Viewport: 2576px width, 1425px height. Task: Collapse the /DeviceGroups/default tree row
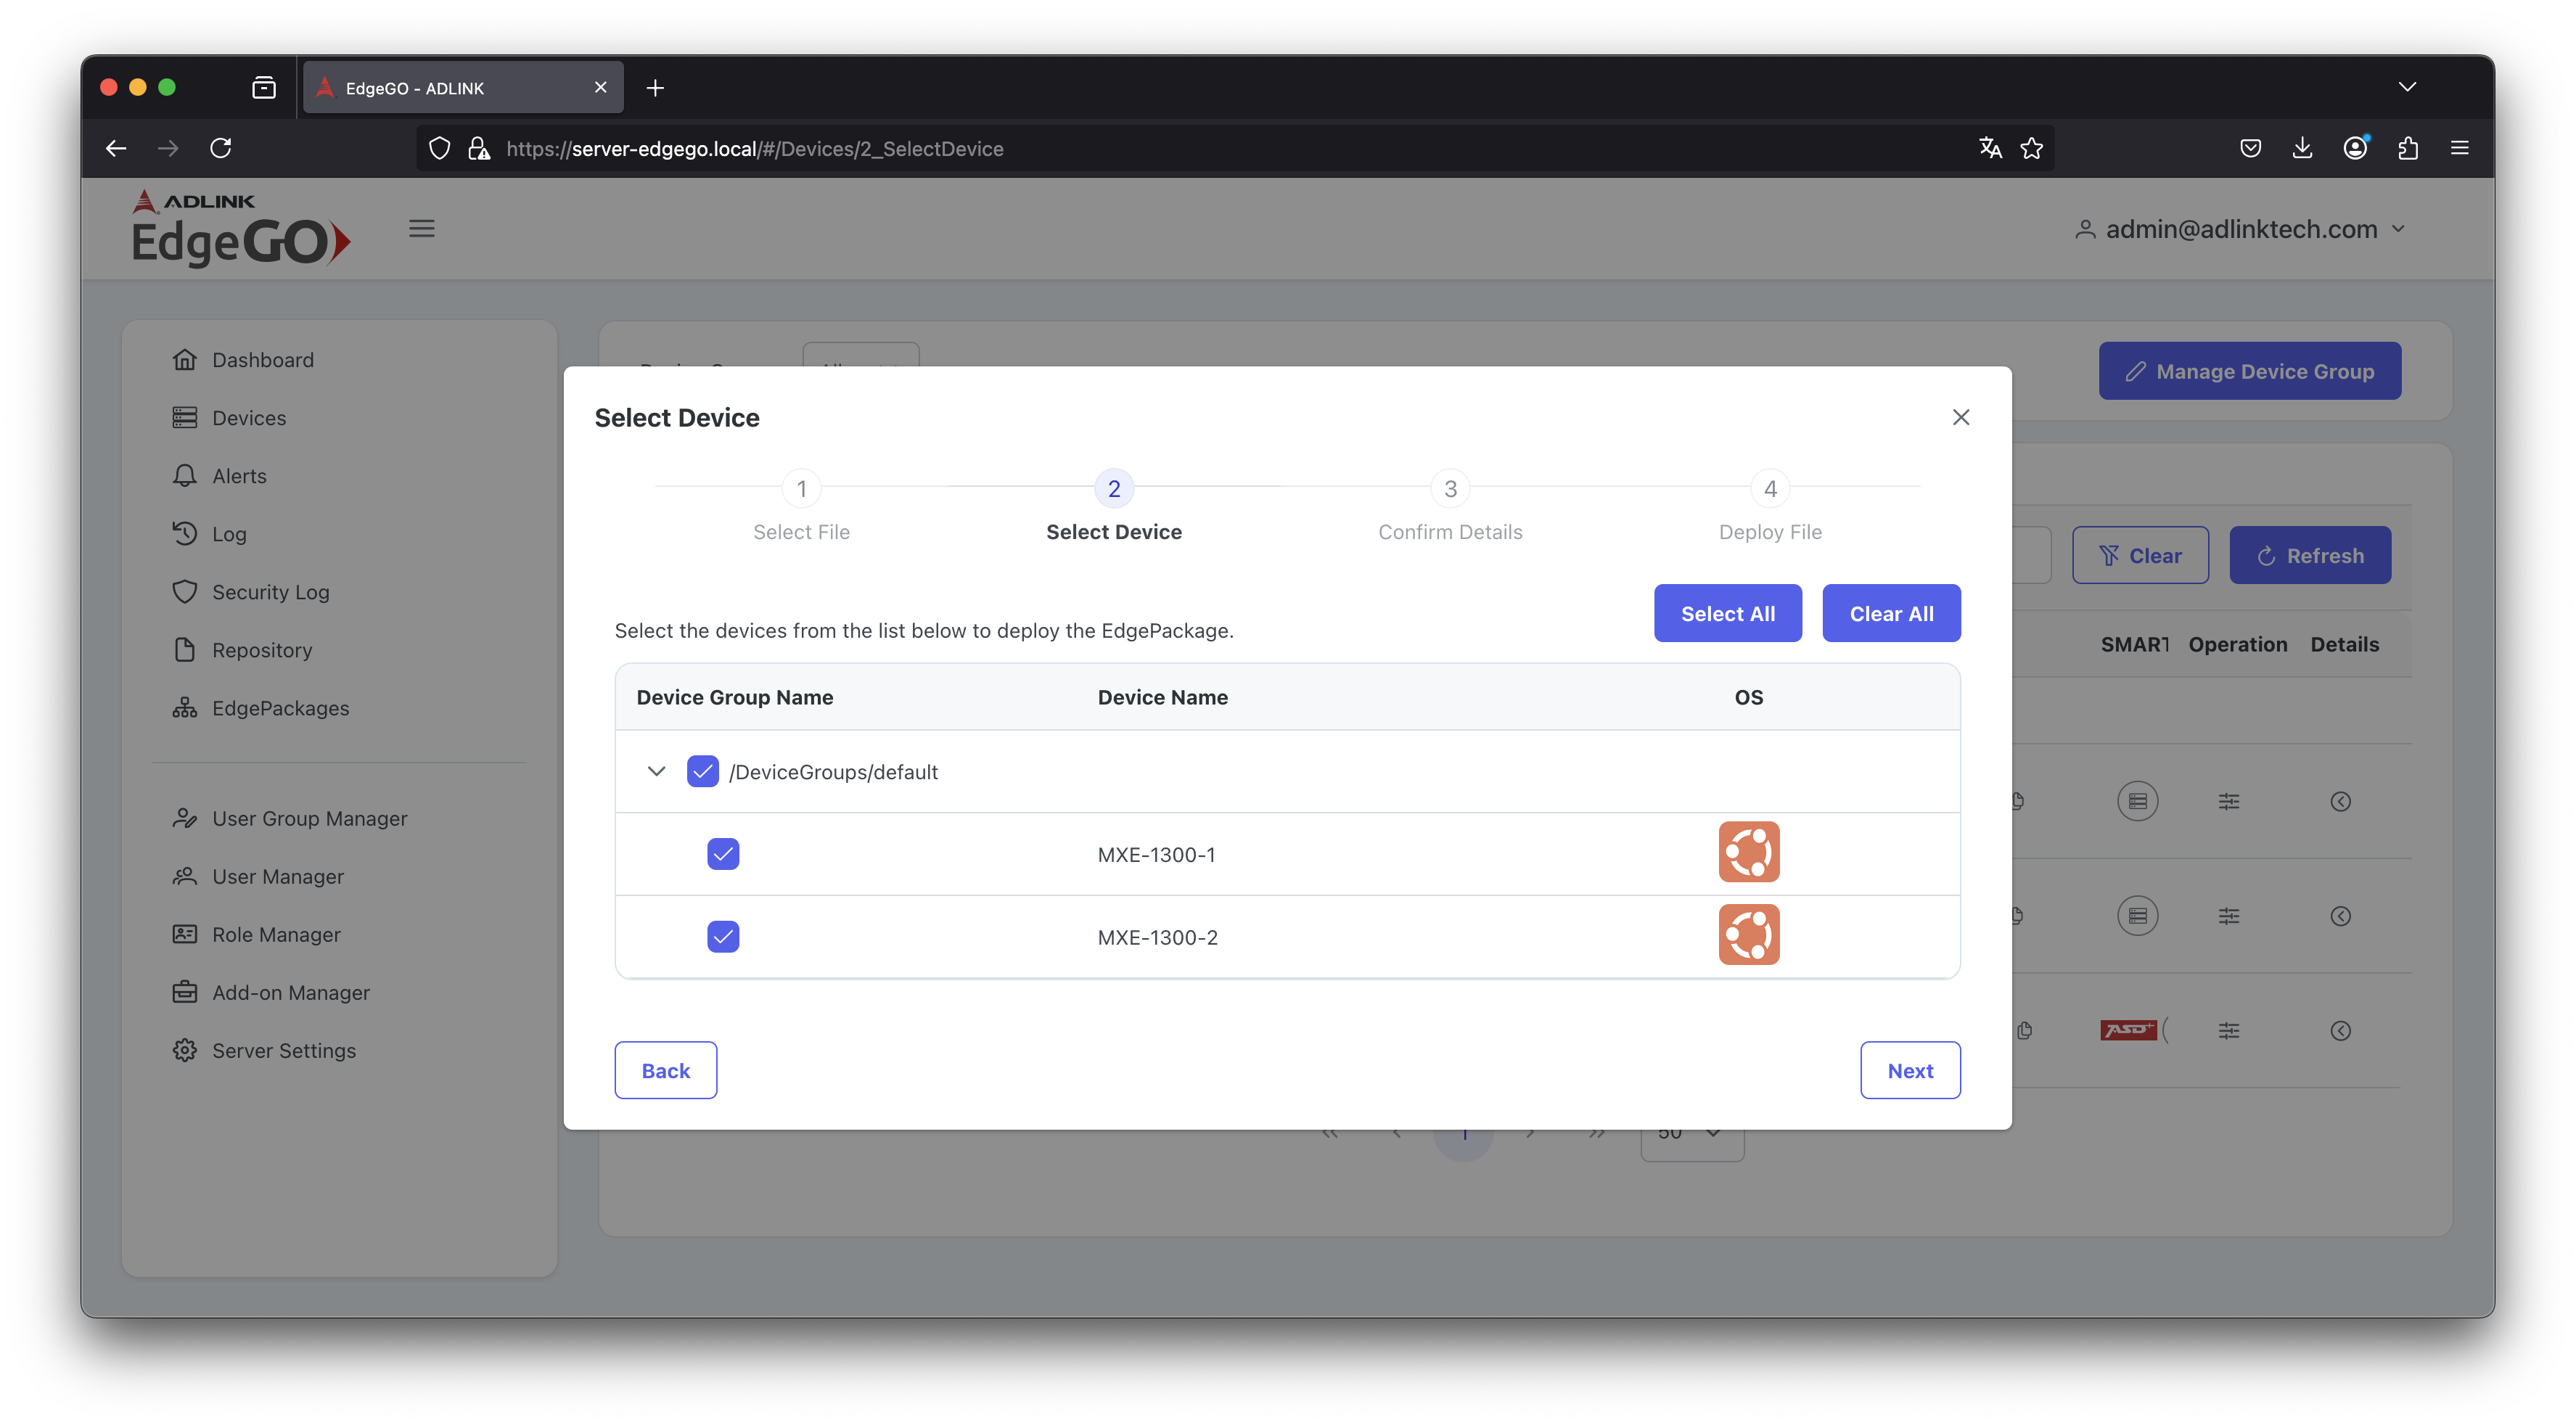click(656, 771)
